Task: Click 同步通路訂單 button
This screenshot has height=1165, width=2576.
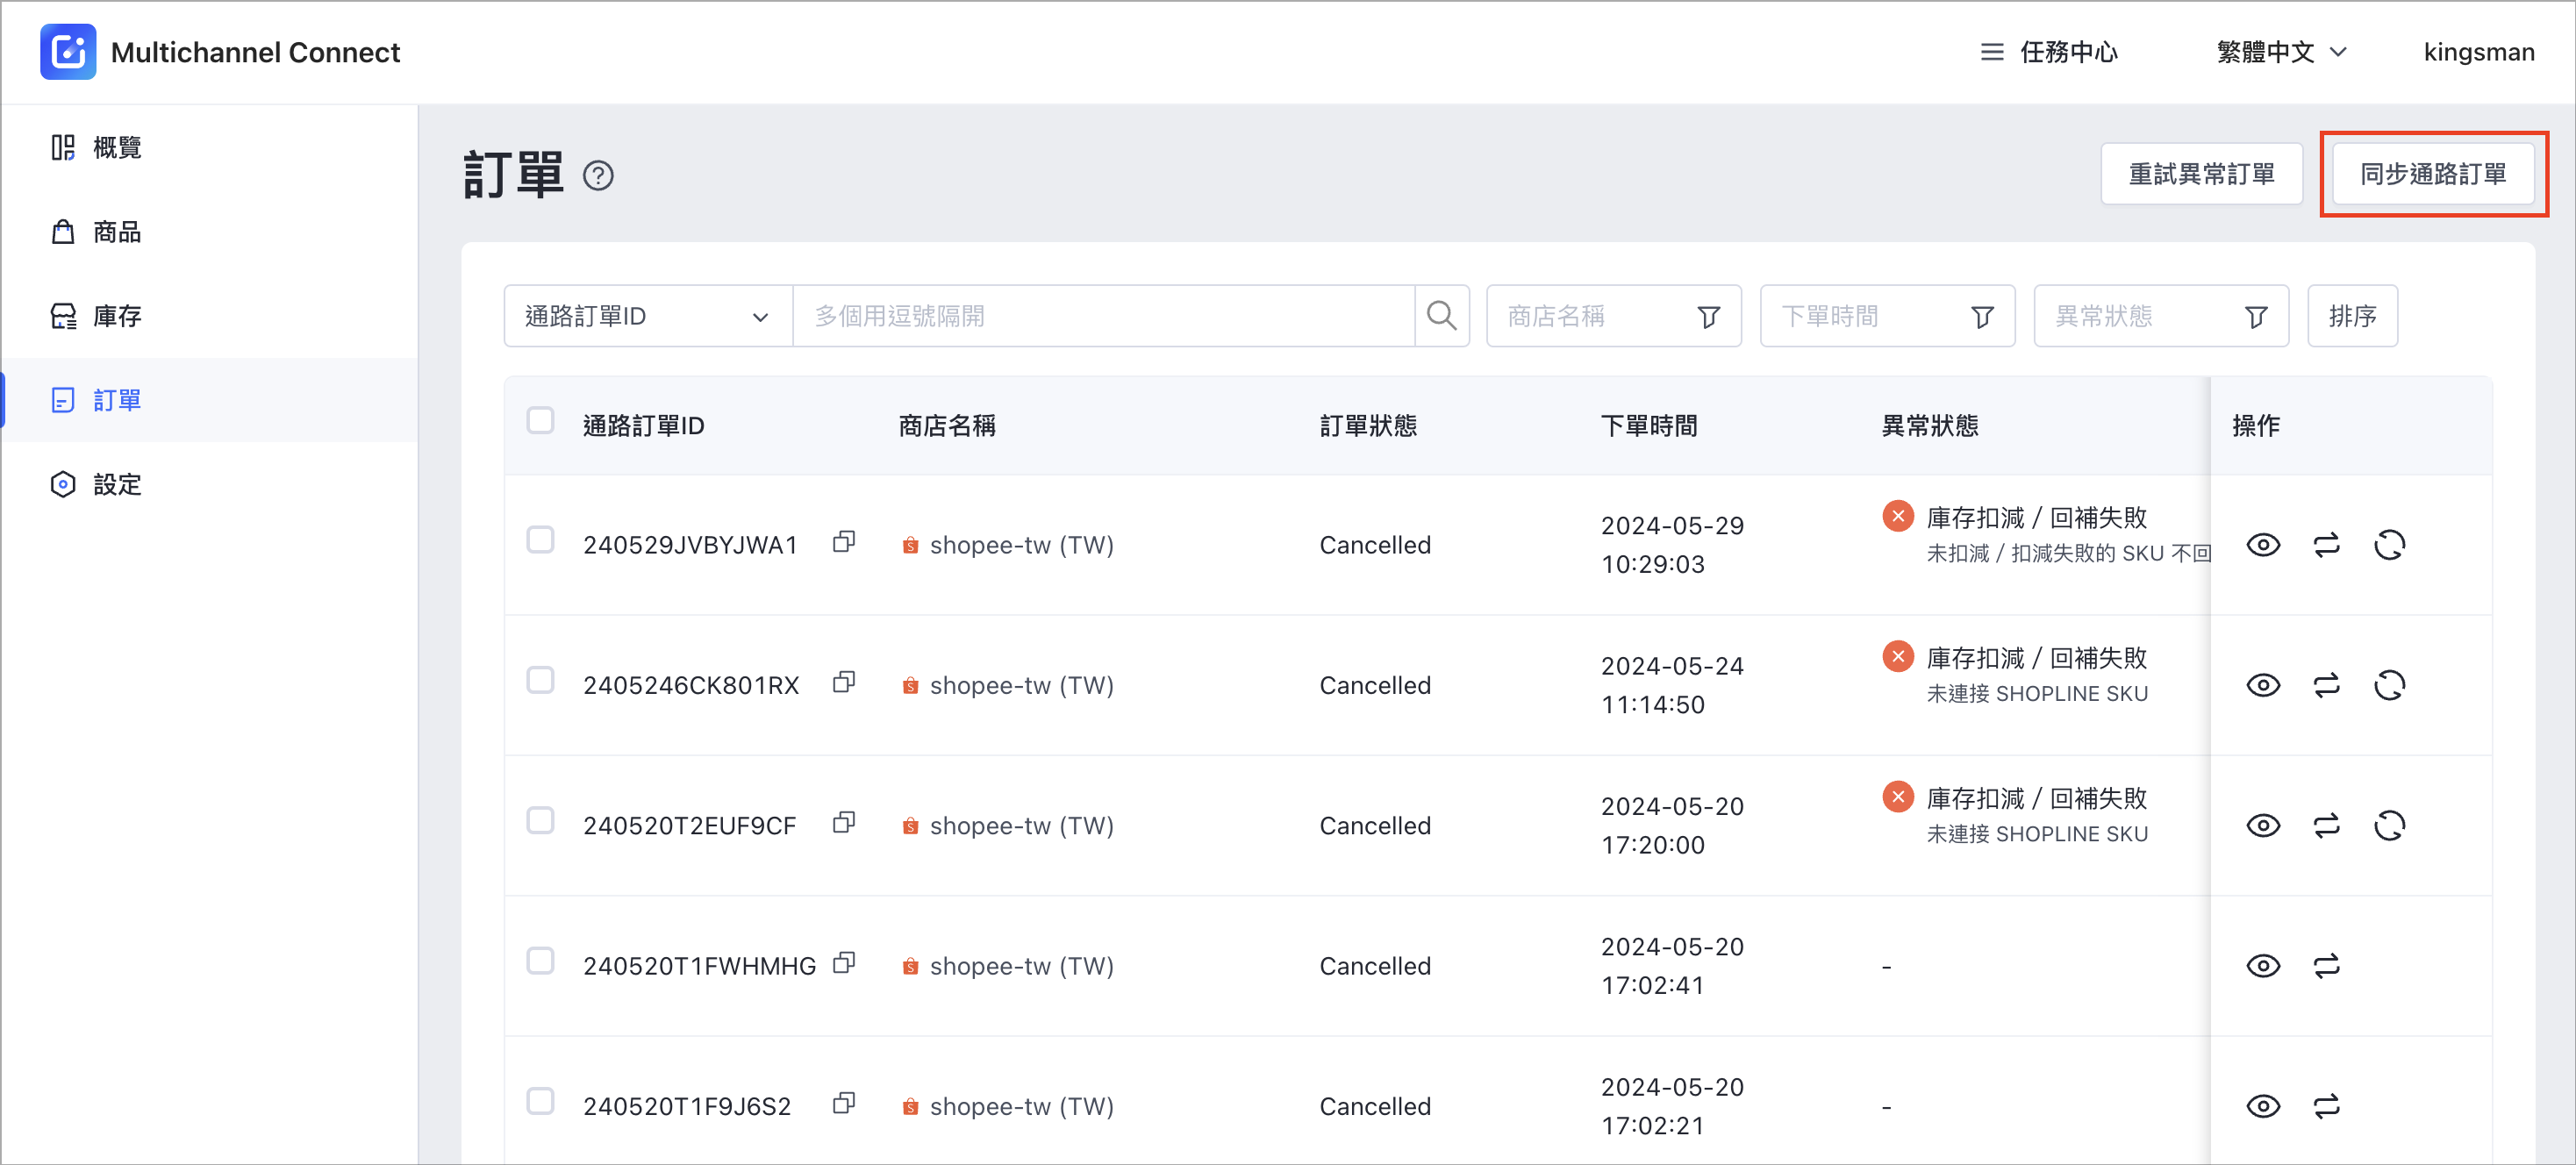Action: click(x=2432, y=174)
